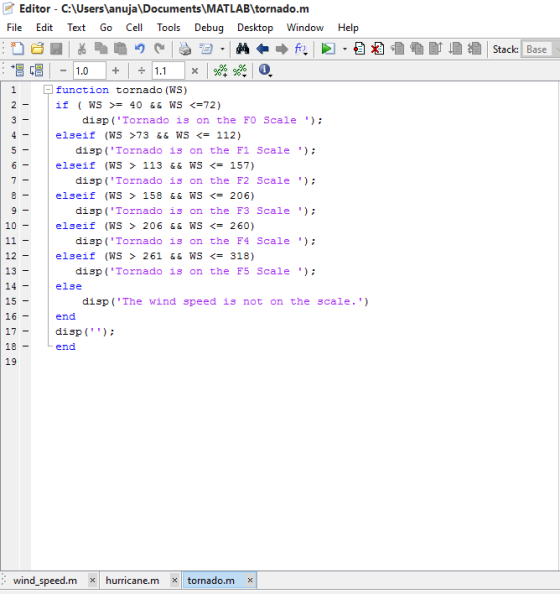Click the Evaluate cell icon
Screen dimensions: 560x594
[x=17, y=70]
